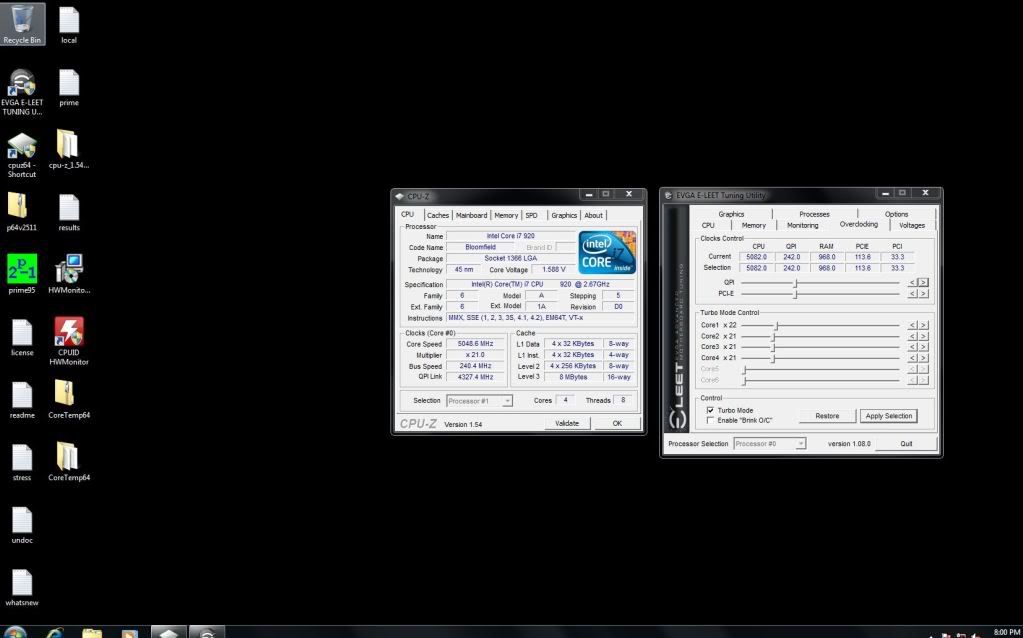The height and width of the screenshot is (638, 1023).
Task: Click the PCI-E slider handle
Action: [795, 294]
